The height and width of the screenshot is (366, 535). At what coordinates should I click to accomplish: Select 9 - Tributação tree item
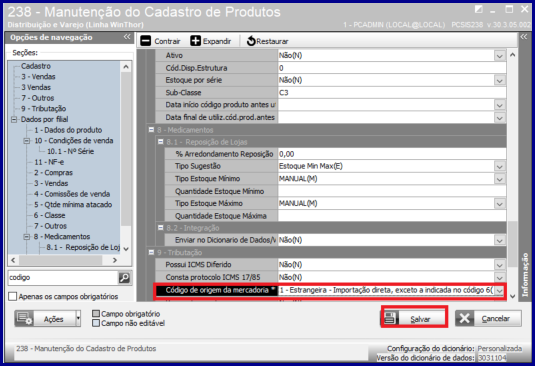coord(43,108)
